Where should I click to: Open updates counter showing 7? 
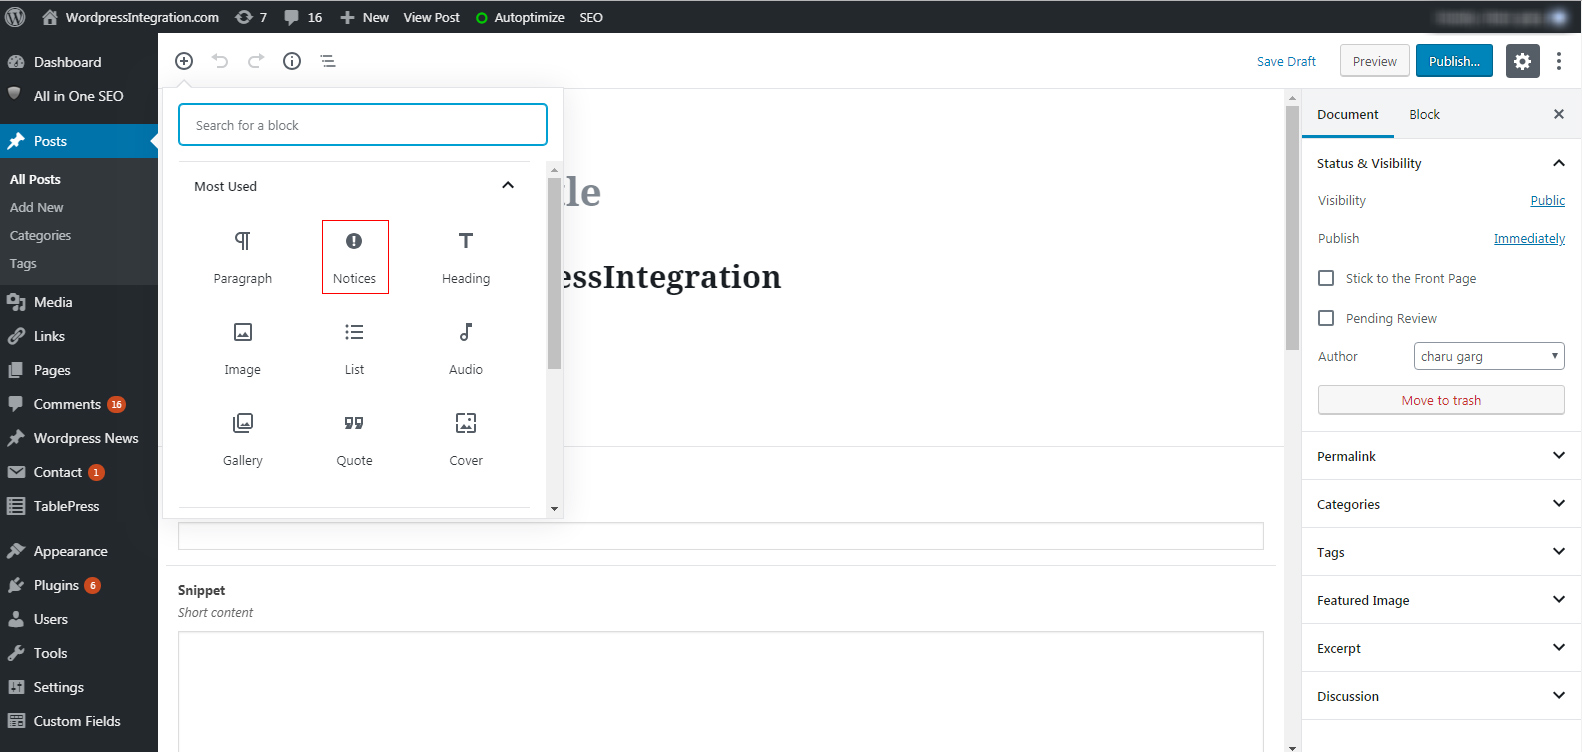(x=251, y=17)
